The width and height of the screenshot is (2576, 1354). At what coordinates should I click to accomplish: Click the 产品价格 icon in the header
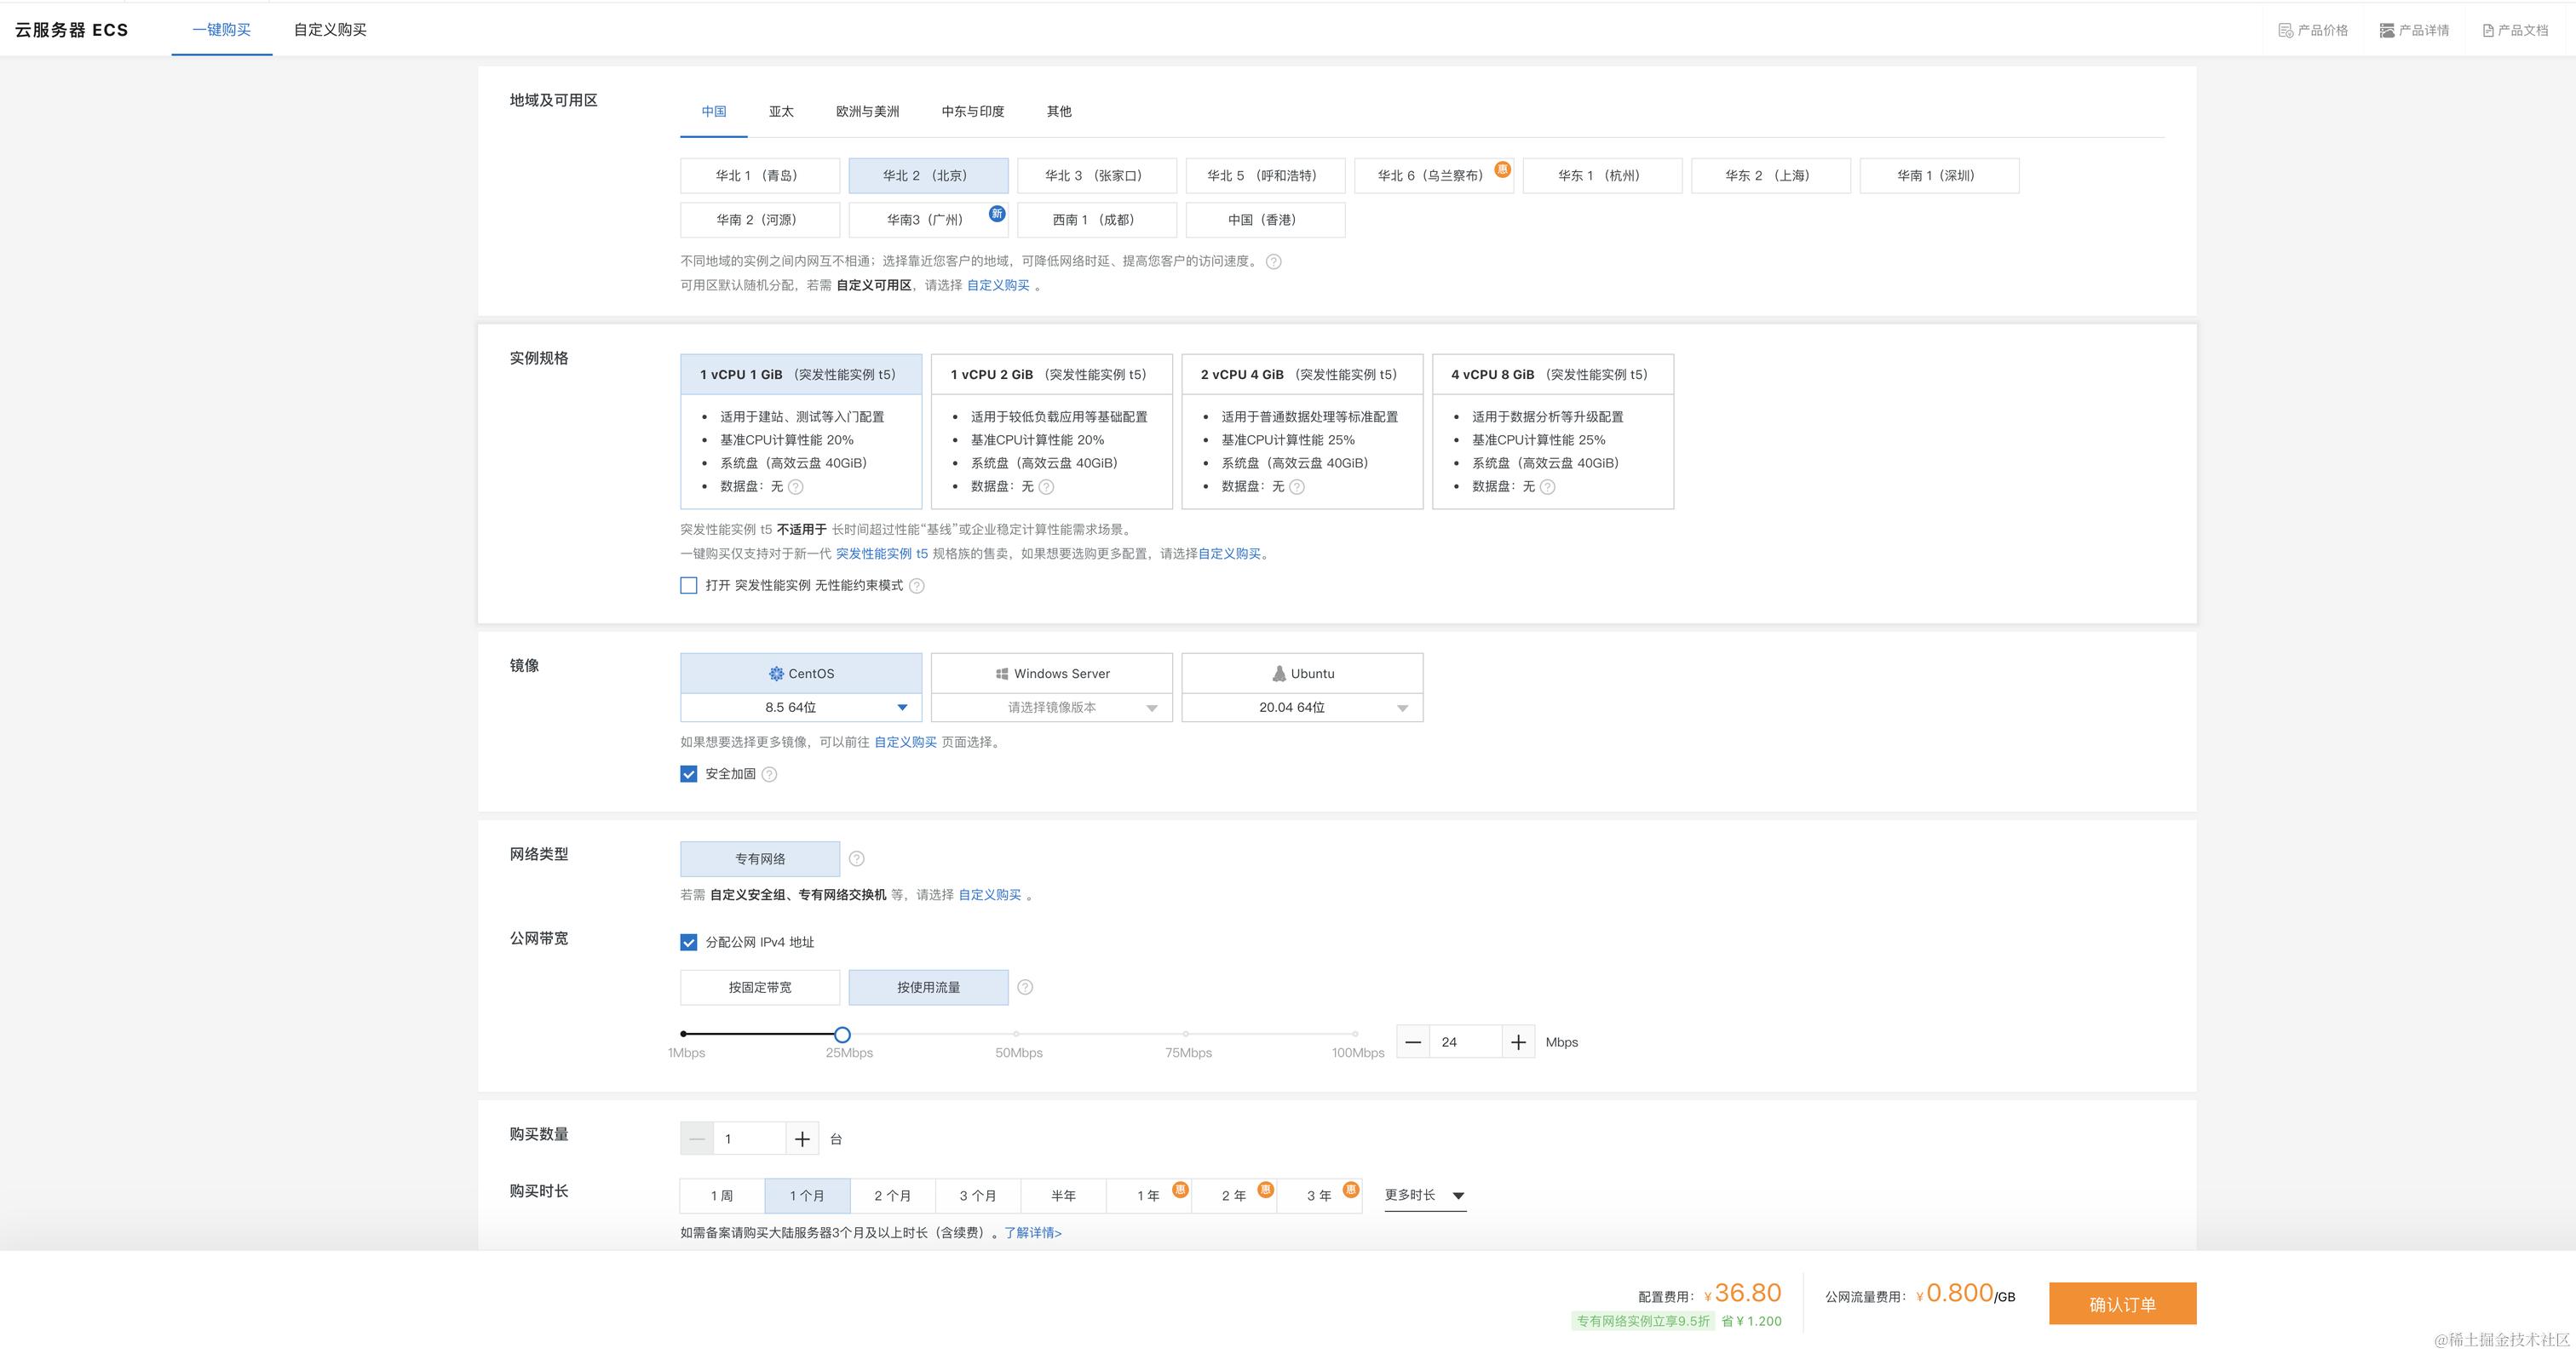pos(2285,30)
